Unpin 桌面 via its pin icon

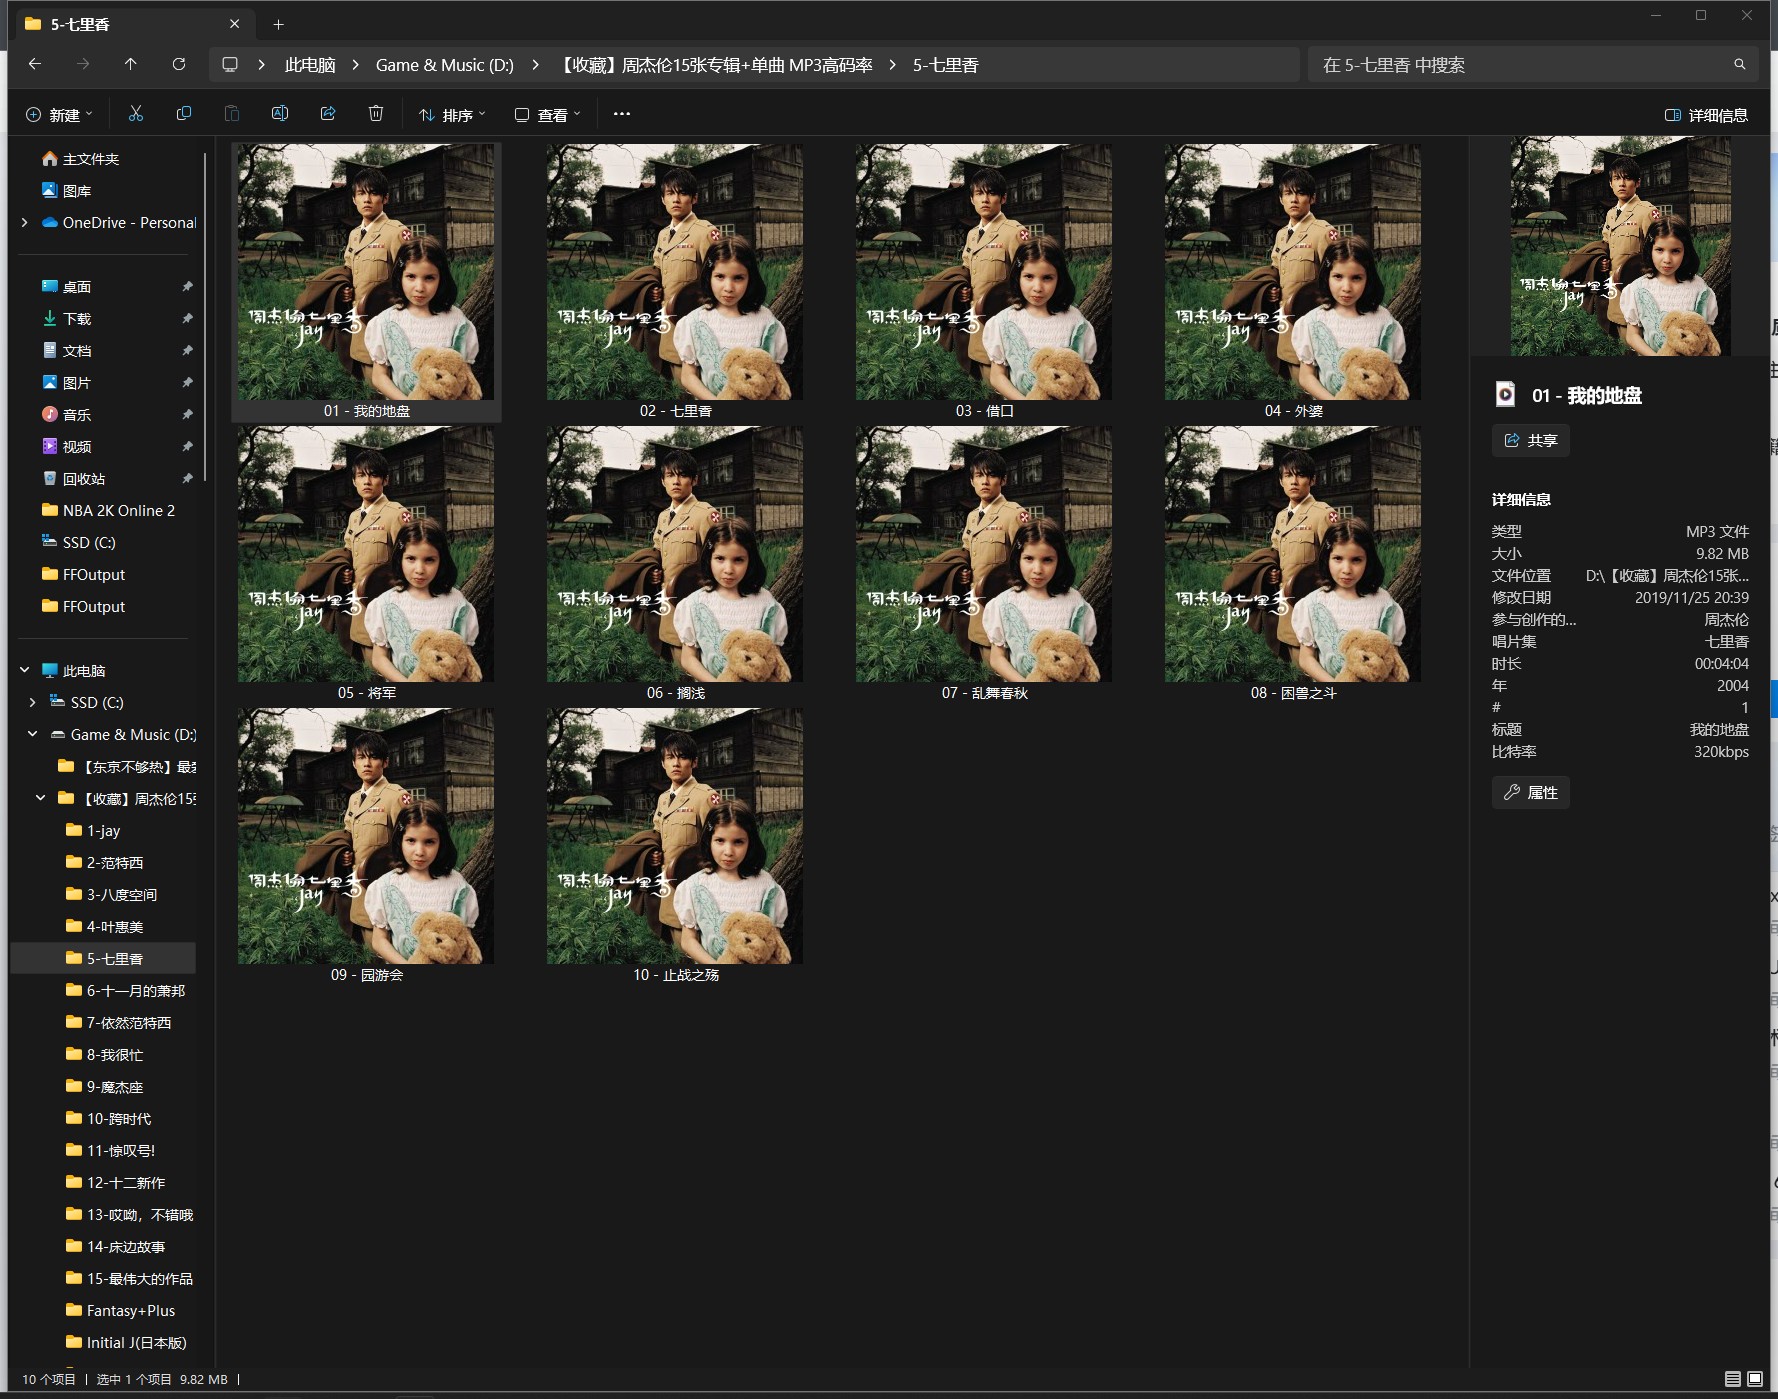pyautogui.click(x=187, y=287)
